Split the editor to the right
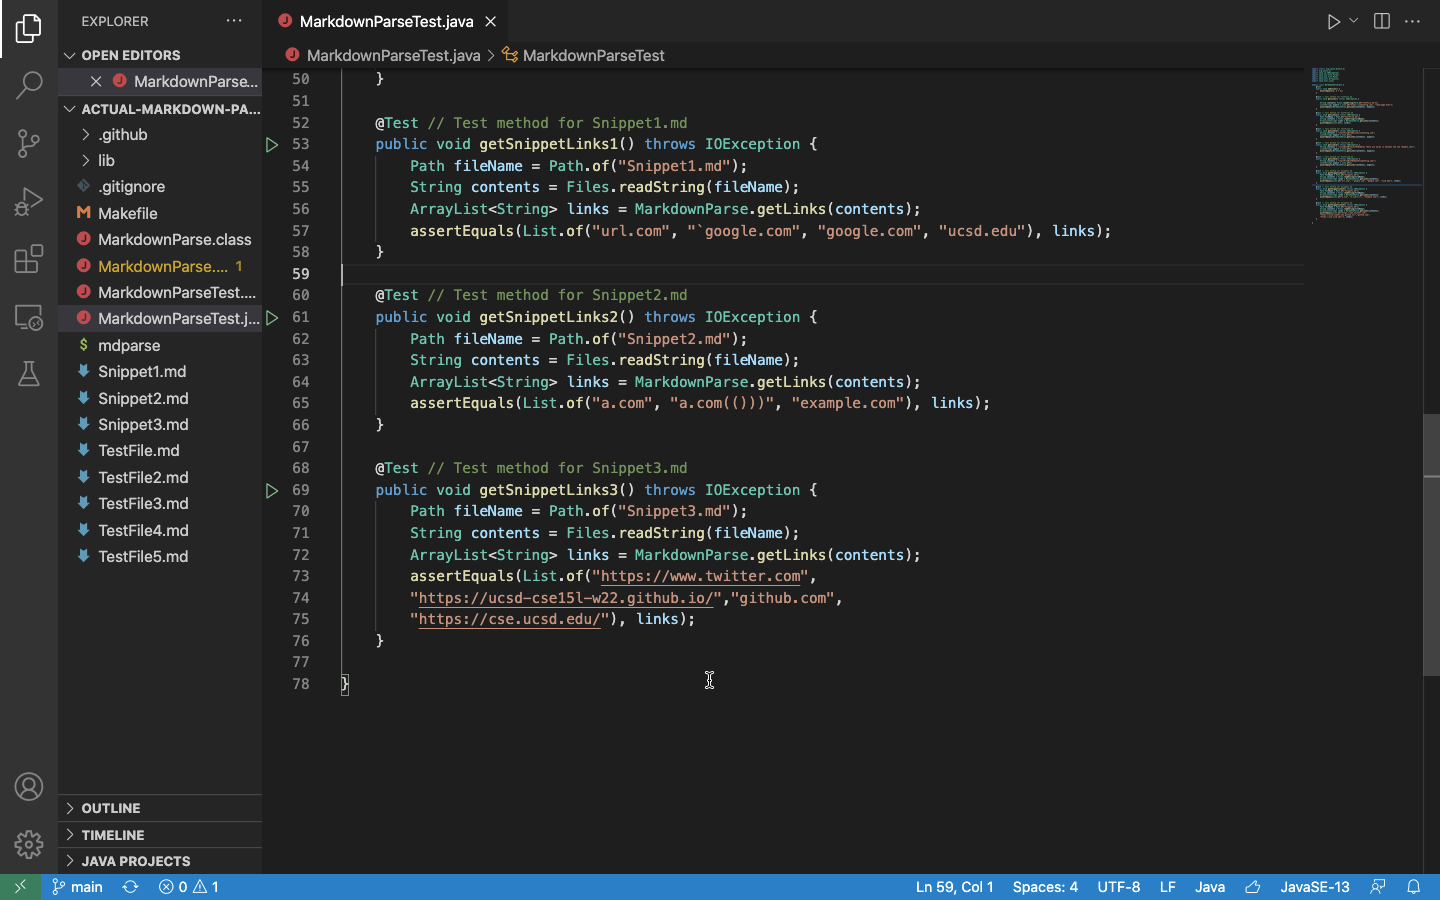 click(x=1382, y=21)
